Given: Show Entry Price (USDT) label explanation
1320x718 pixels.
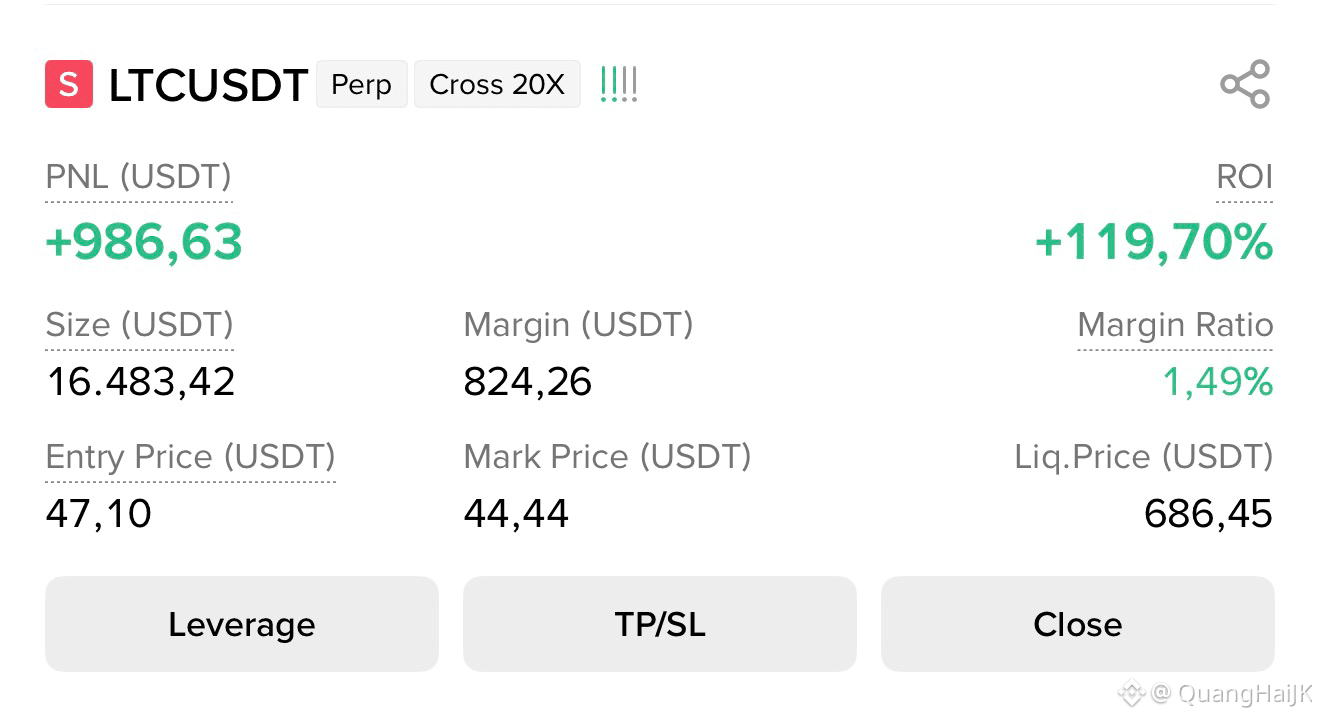Looking at the screenshot, I should coord(191,457).
